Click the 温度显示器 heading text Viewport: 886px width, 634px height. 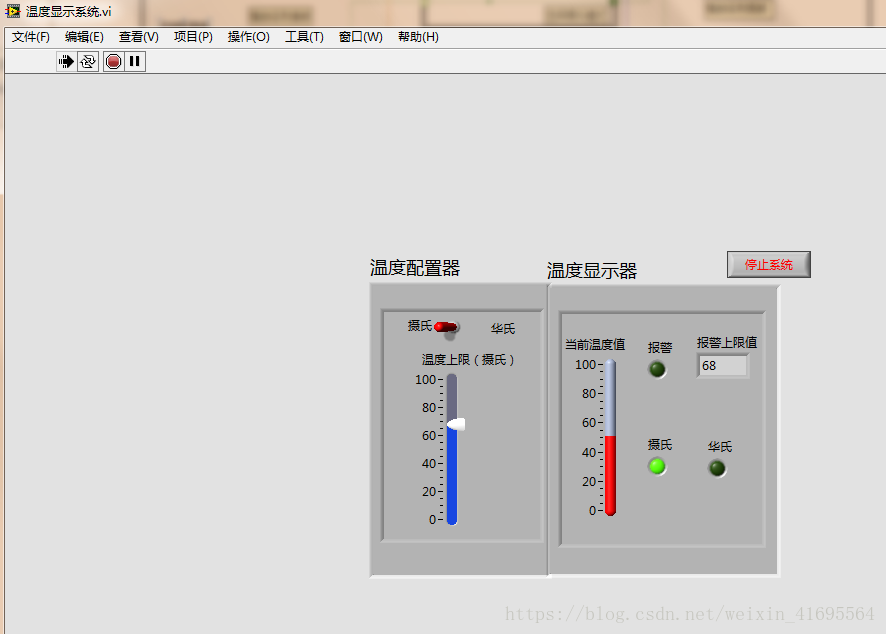592,271
